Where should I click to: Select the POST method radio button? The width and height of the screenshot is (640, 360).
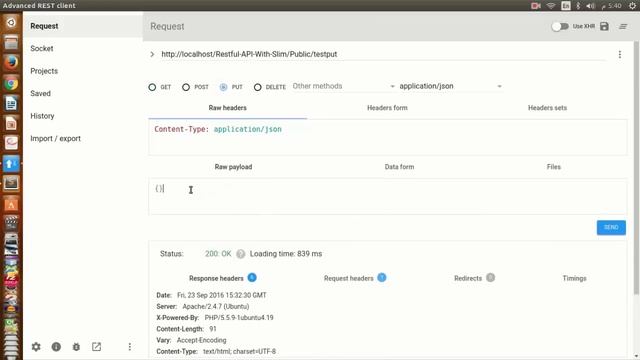pyautogui.click(x=186, y=87)
